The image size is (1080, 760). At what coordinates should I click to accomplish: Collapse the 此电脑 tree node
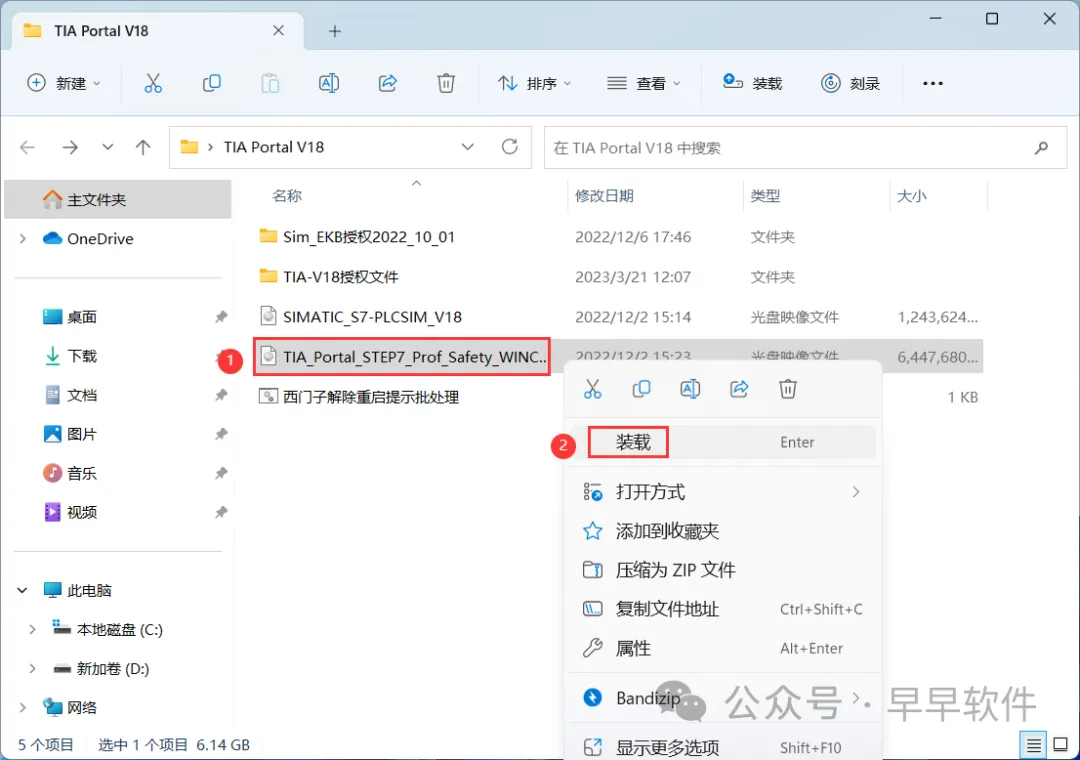click(22, 590)
